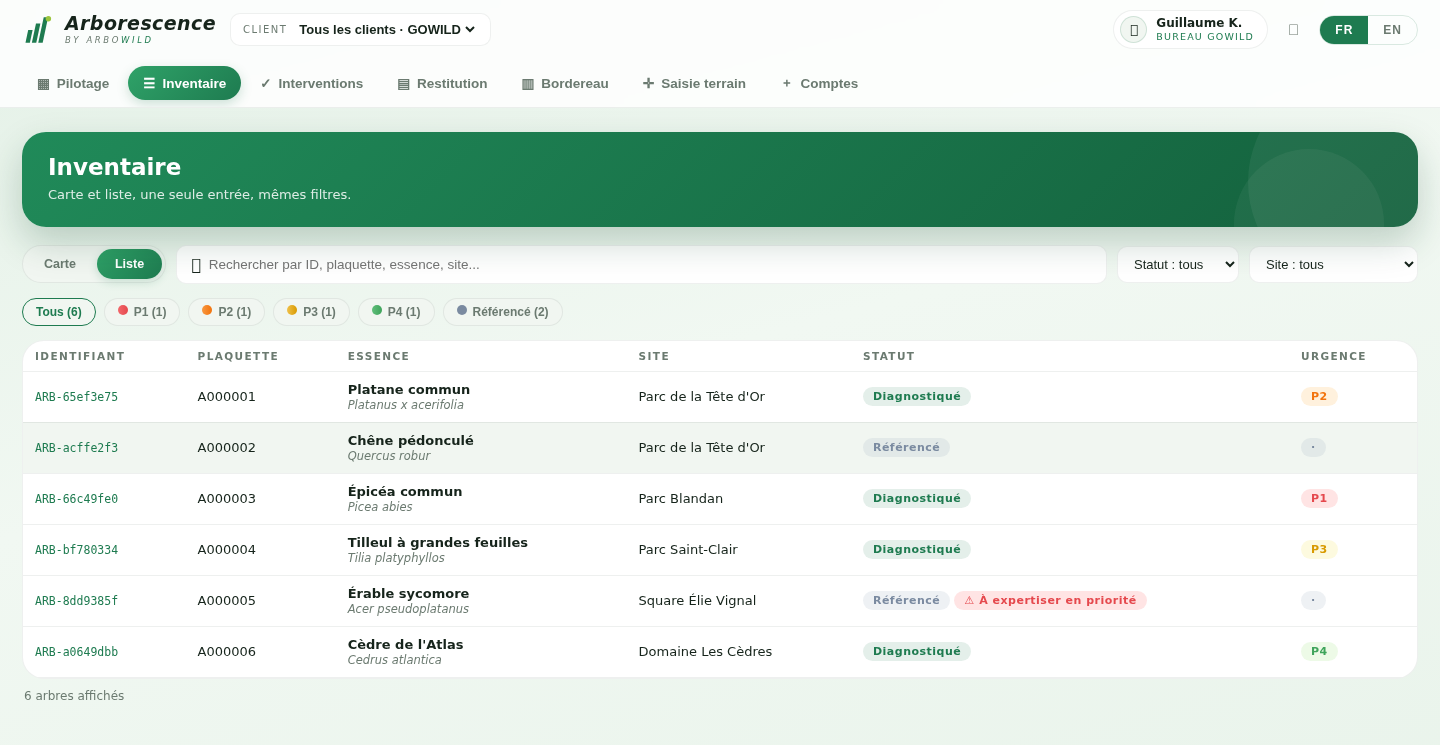Select the Tous (6) filter chip
Screen dimensions: 1440x745
point(59,312)
